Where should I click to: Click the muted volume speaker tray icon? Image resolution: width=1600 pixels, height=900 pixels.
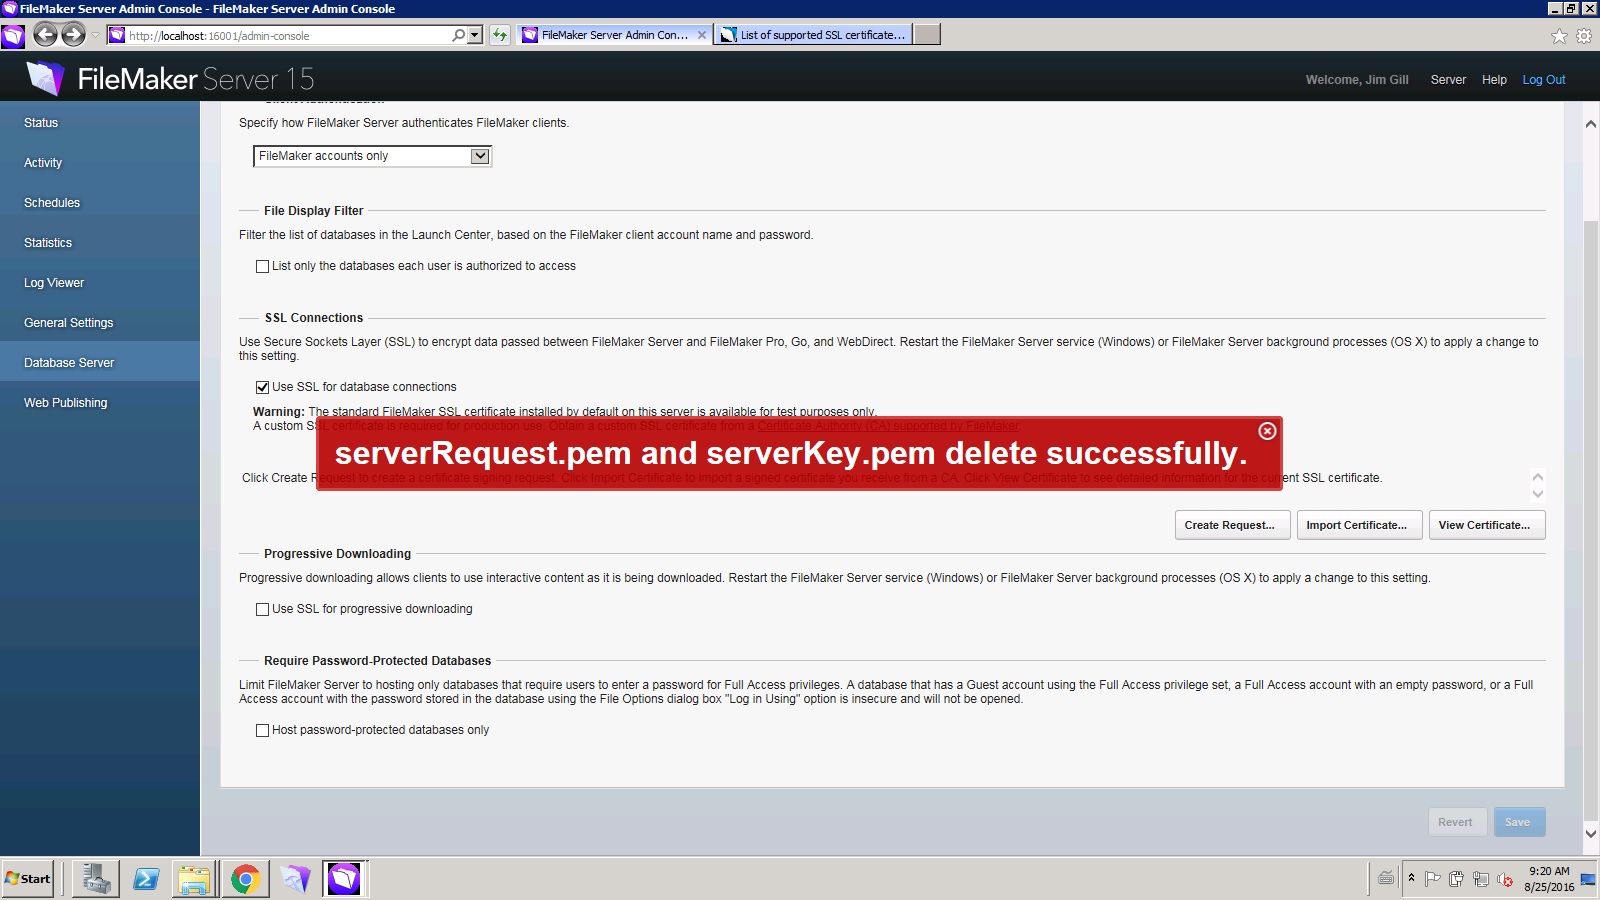(x=1505, y=879)
